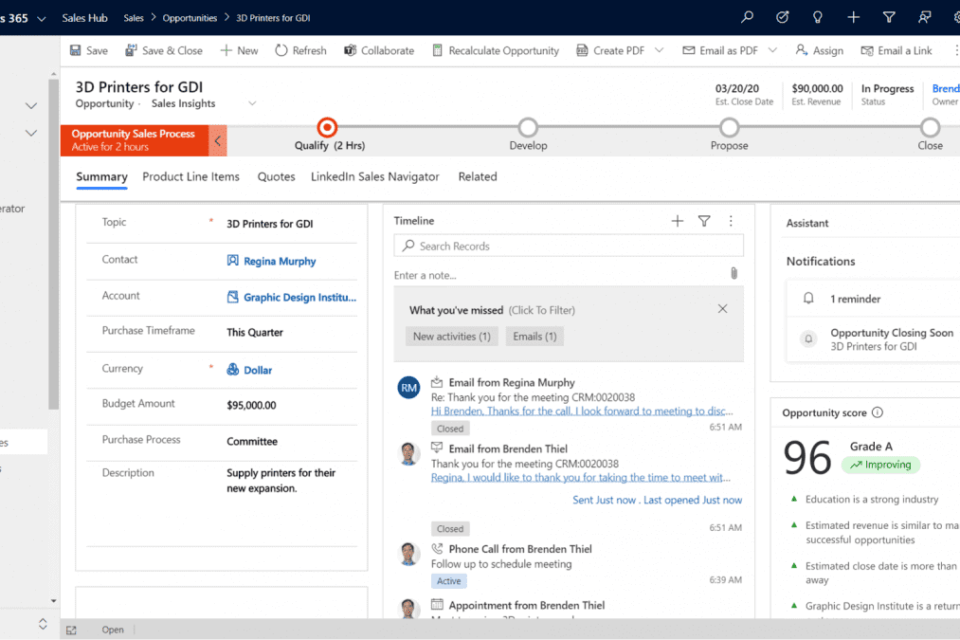Viewport: 960px width, 640px height.
Task: Open the lightbulb assistant icon in header
Action: (x=818, y=17)
